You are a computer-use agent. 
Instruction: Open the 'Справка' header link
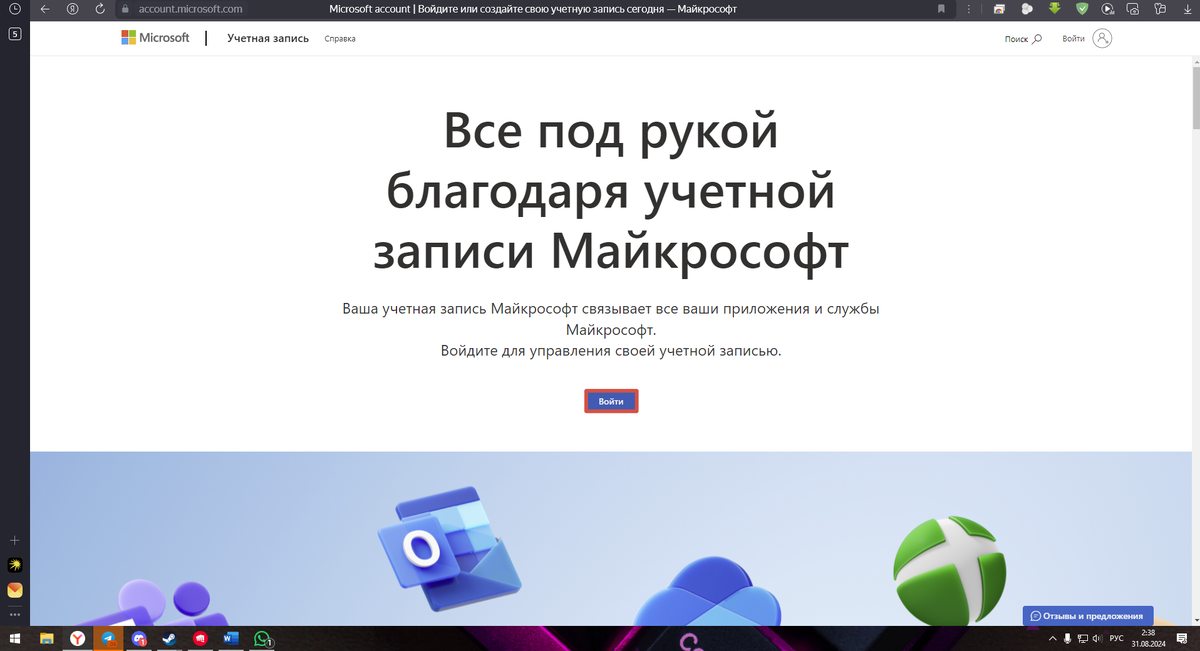pyautogui.click(x=340, y=39)
